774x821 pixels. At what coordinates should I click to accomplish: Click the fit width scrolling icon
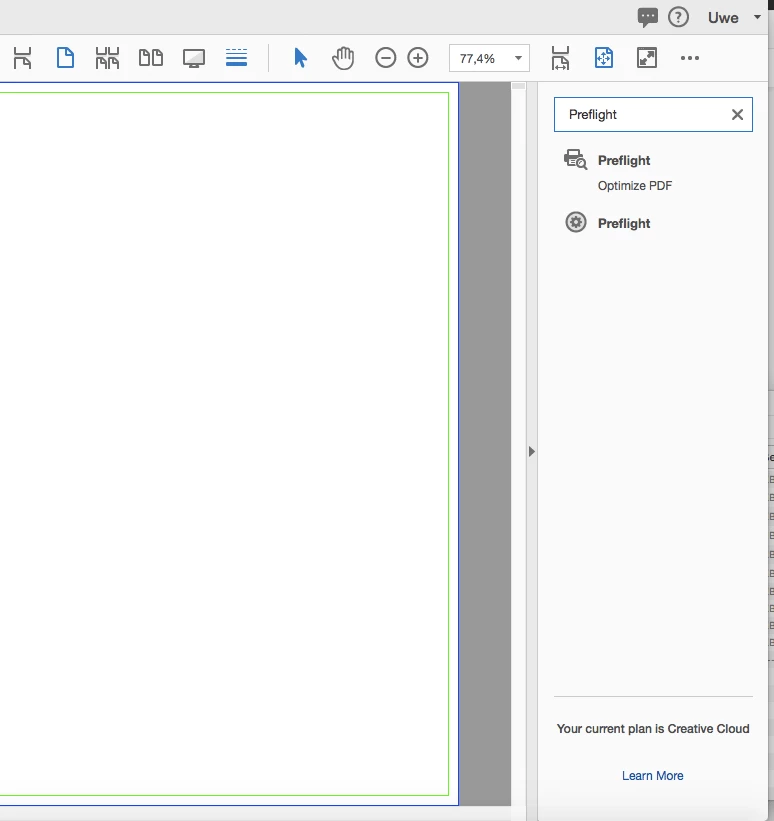(x=560, y=58)
